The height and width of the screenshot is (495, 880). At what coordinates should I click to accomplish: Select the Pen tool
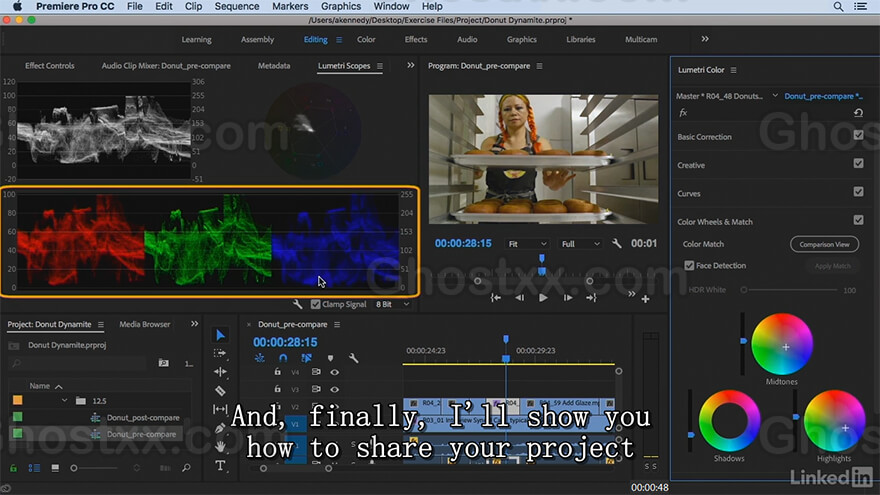(x=220, y=428)
